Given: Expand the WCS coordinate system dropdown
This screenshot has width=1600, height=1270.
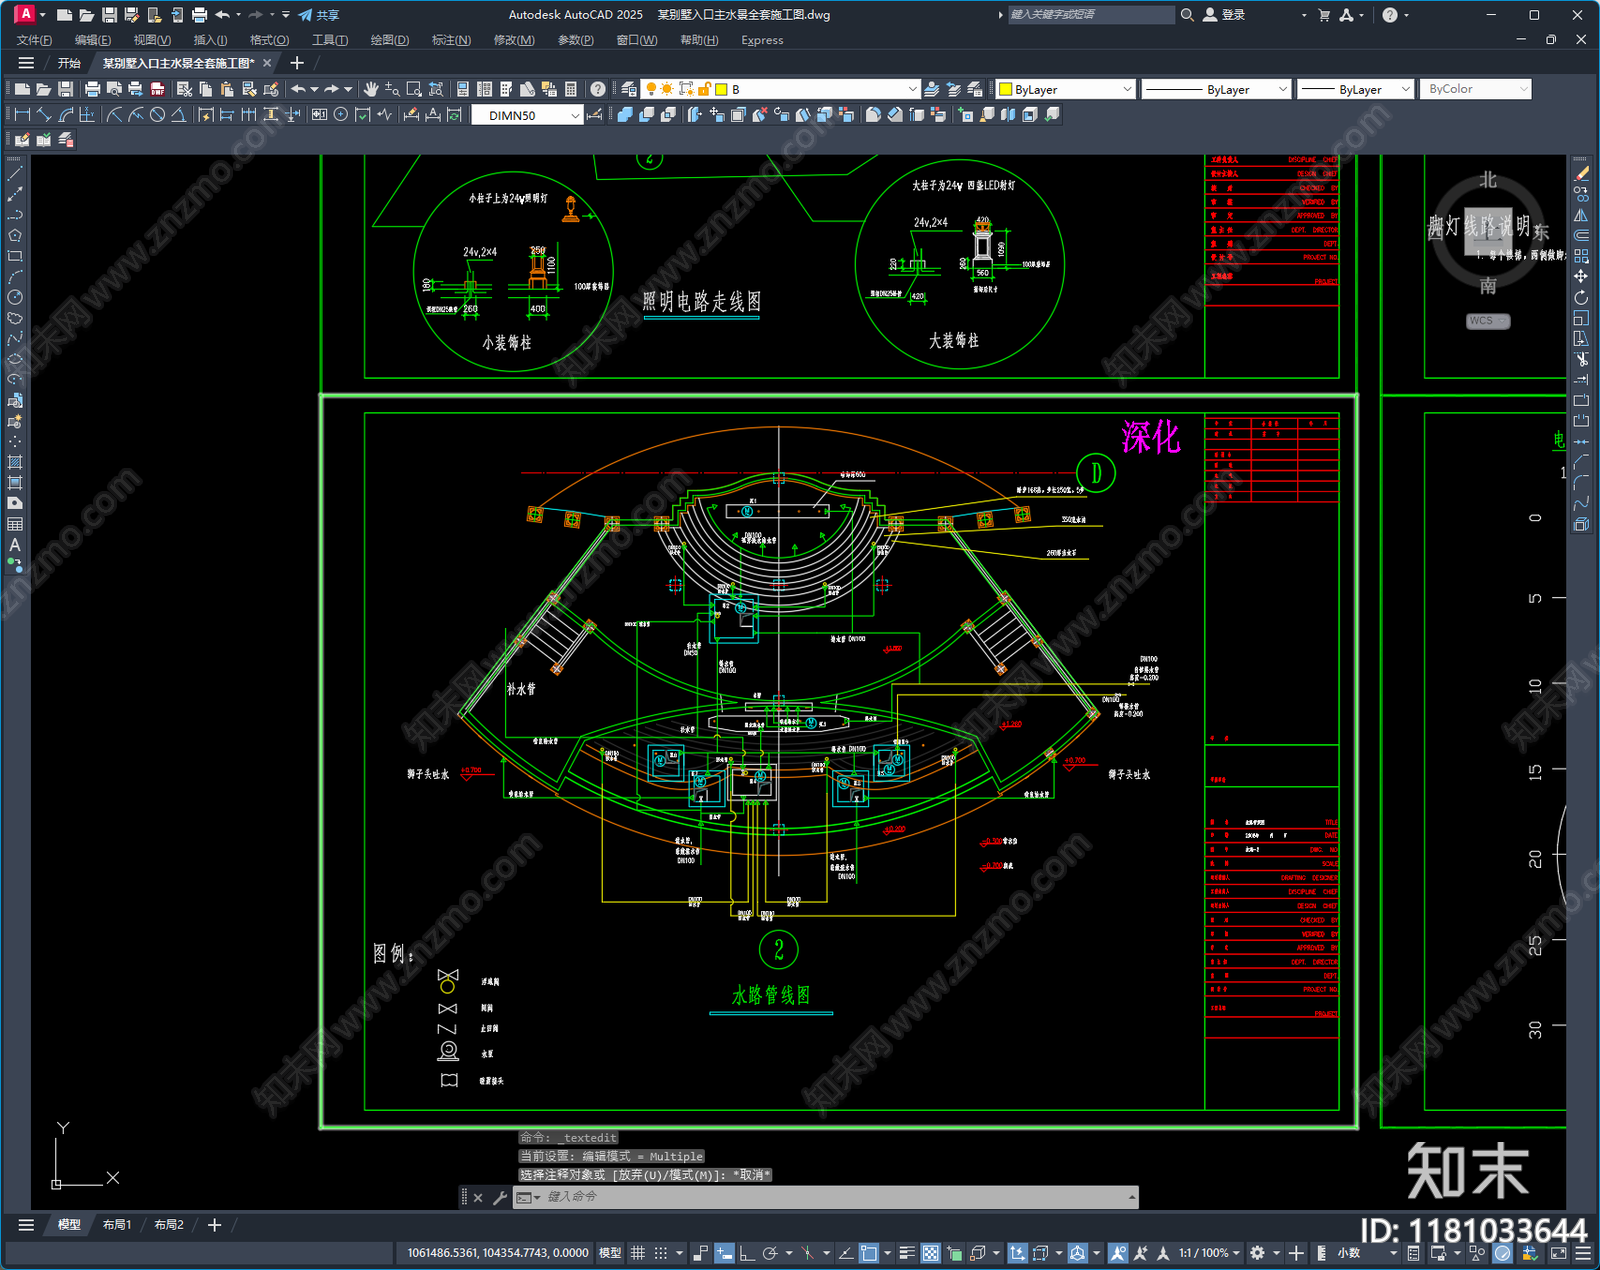Looking at the screenshot, I should point(1488,321).
